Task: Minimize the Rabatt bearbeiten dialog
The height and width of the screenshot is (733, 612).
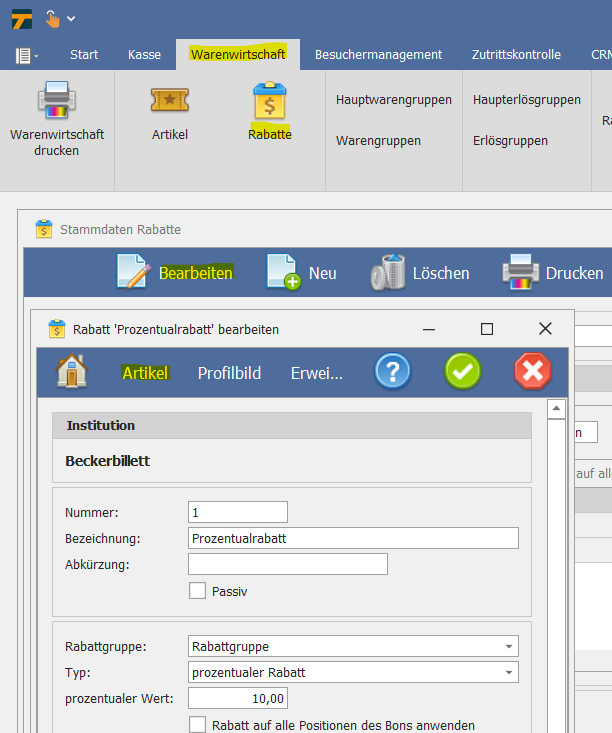Action: [429, 329]
